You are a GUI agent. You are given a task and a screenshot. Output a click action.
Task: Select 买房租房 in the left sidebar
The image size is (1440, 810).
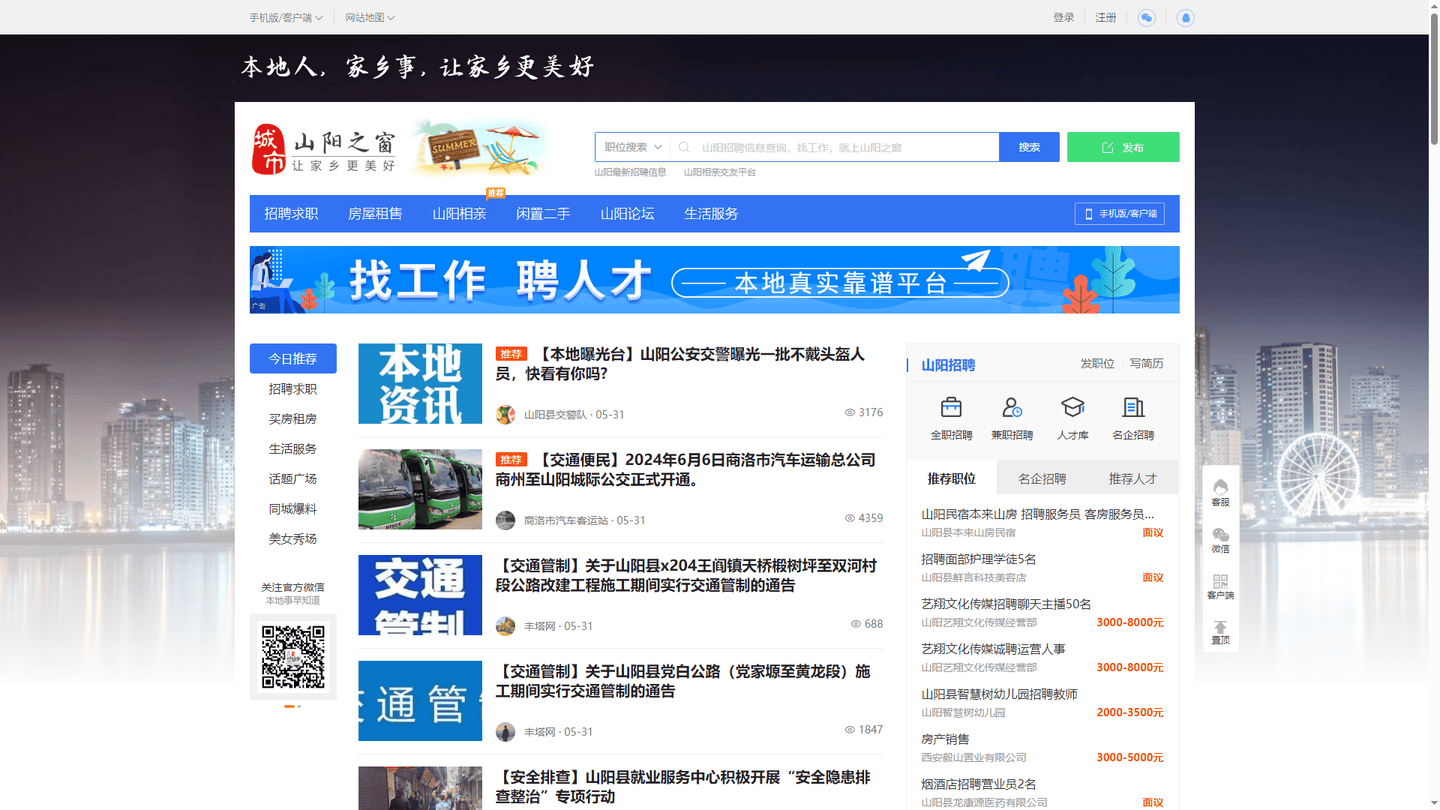293,418
